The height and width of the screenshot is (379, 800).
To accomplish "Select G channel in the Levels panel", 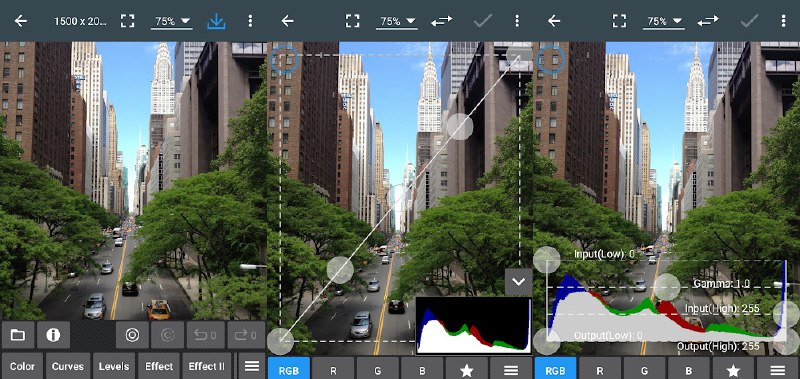I will (644, 371).
